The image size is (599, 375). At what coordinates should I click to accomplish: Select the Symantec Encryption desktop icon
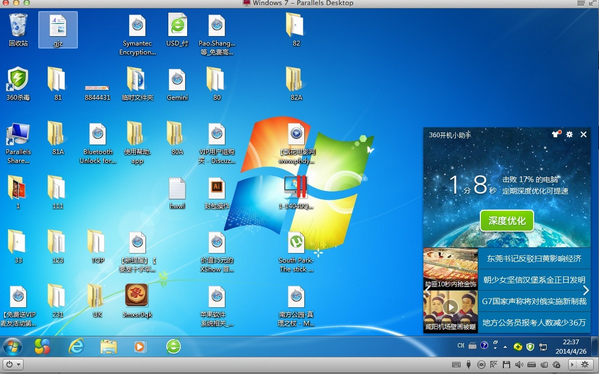point(137,34)
